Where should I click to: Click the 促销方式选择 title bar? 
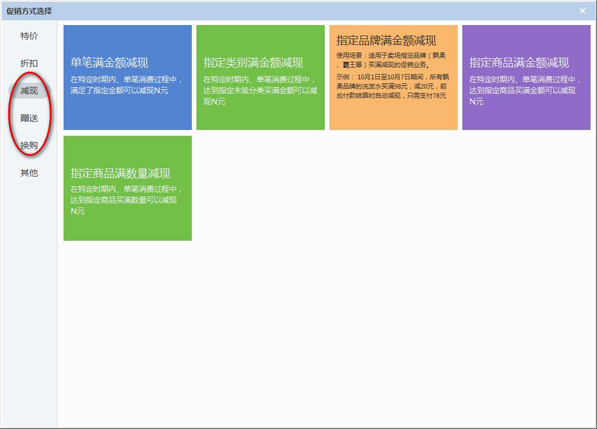pyautogui.click(x=298, y=11)
